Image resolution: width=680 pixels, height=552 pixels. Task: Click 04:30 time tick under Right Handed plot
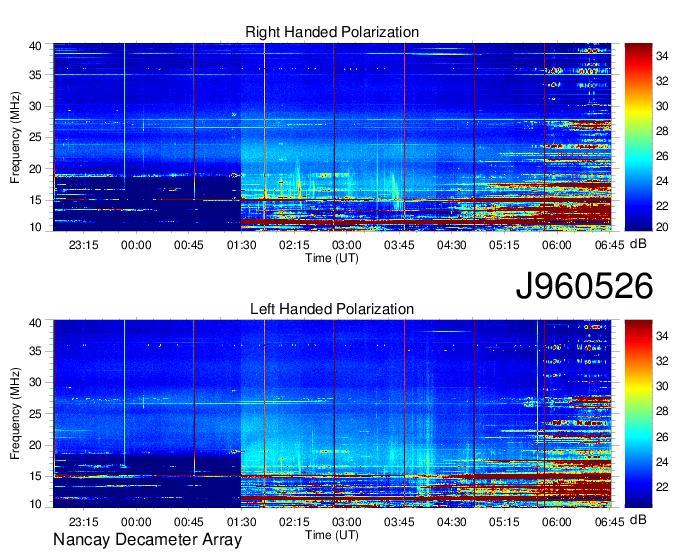(451, 245)
